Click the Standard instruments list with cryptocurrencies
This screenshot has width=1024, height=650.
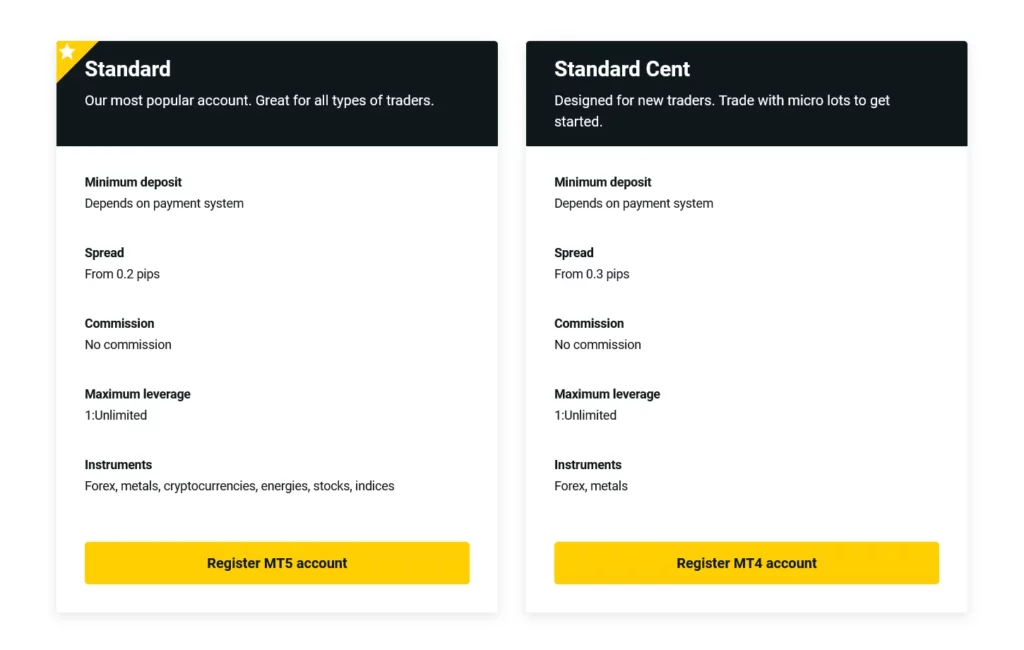click(x=239, y=486)
